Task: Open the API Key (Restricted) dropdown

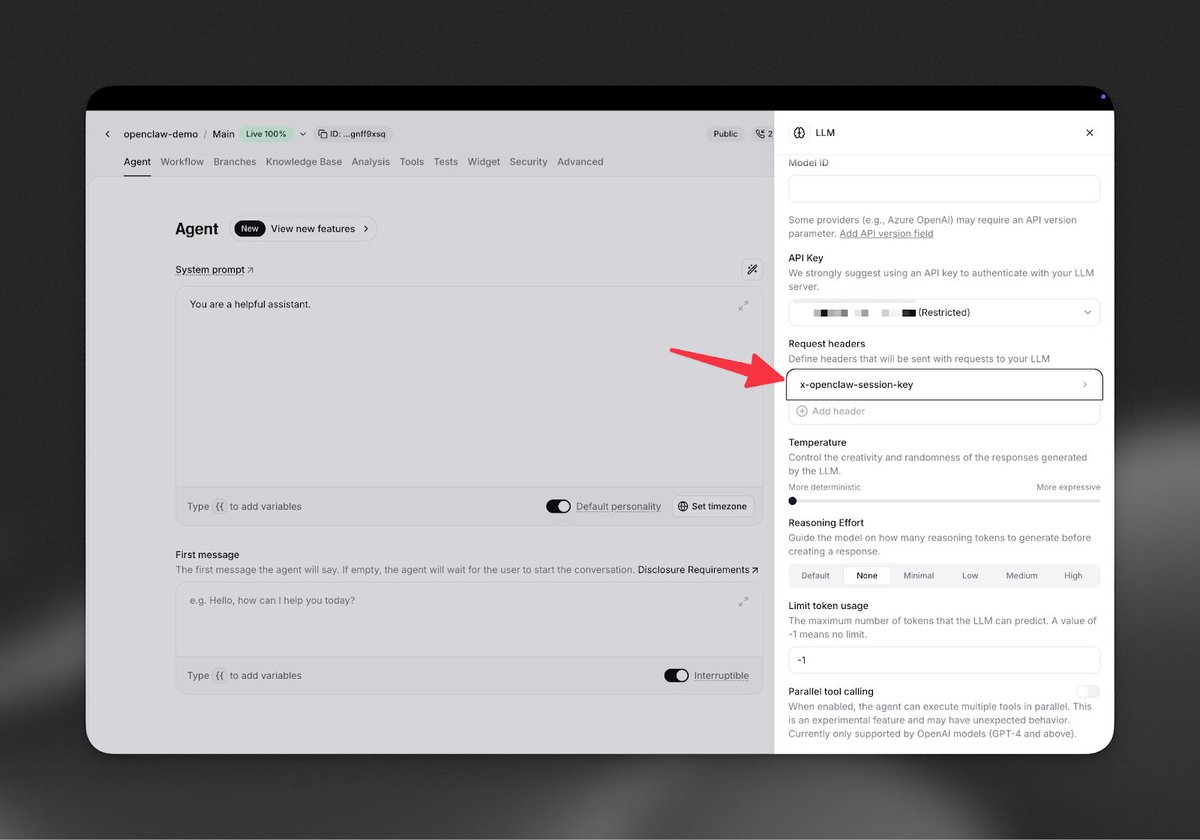Action: 944,313
